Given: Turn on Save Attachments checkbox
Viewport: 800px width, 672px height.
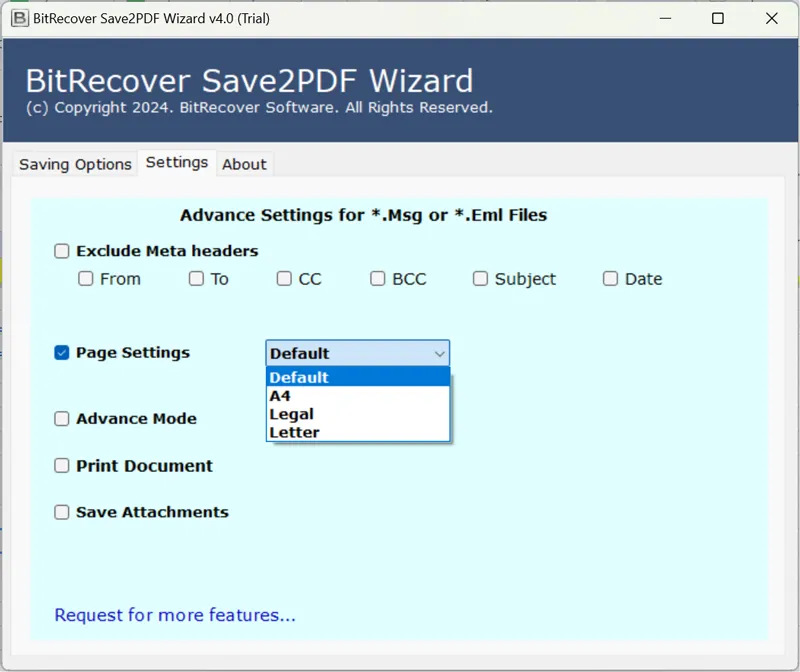Looking at the screenshot, I should pyautogui.click(x=62, y=512).
